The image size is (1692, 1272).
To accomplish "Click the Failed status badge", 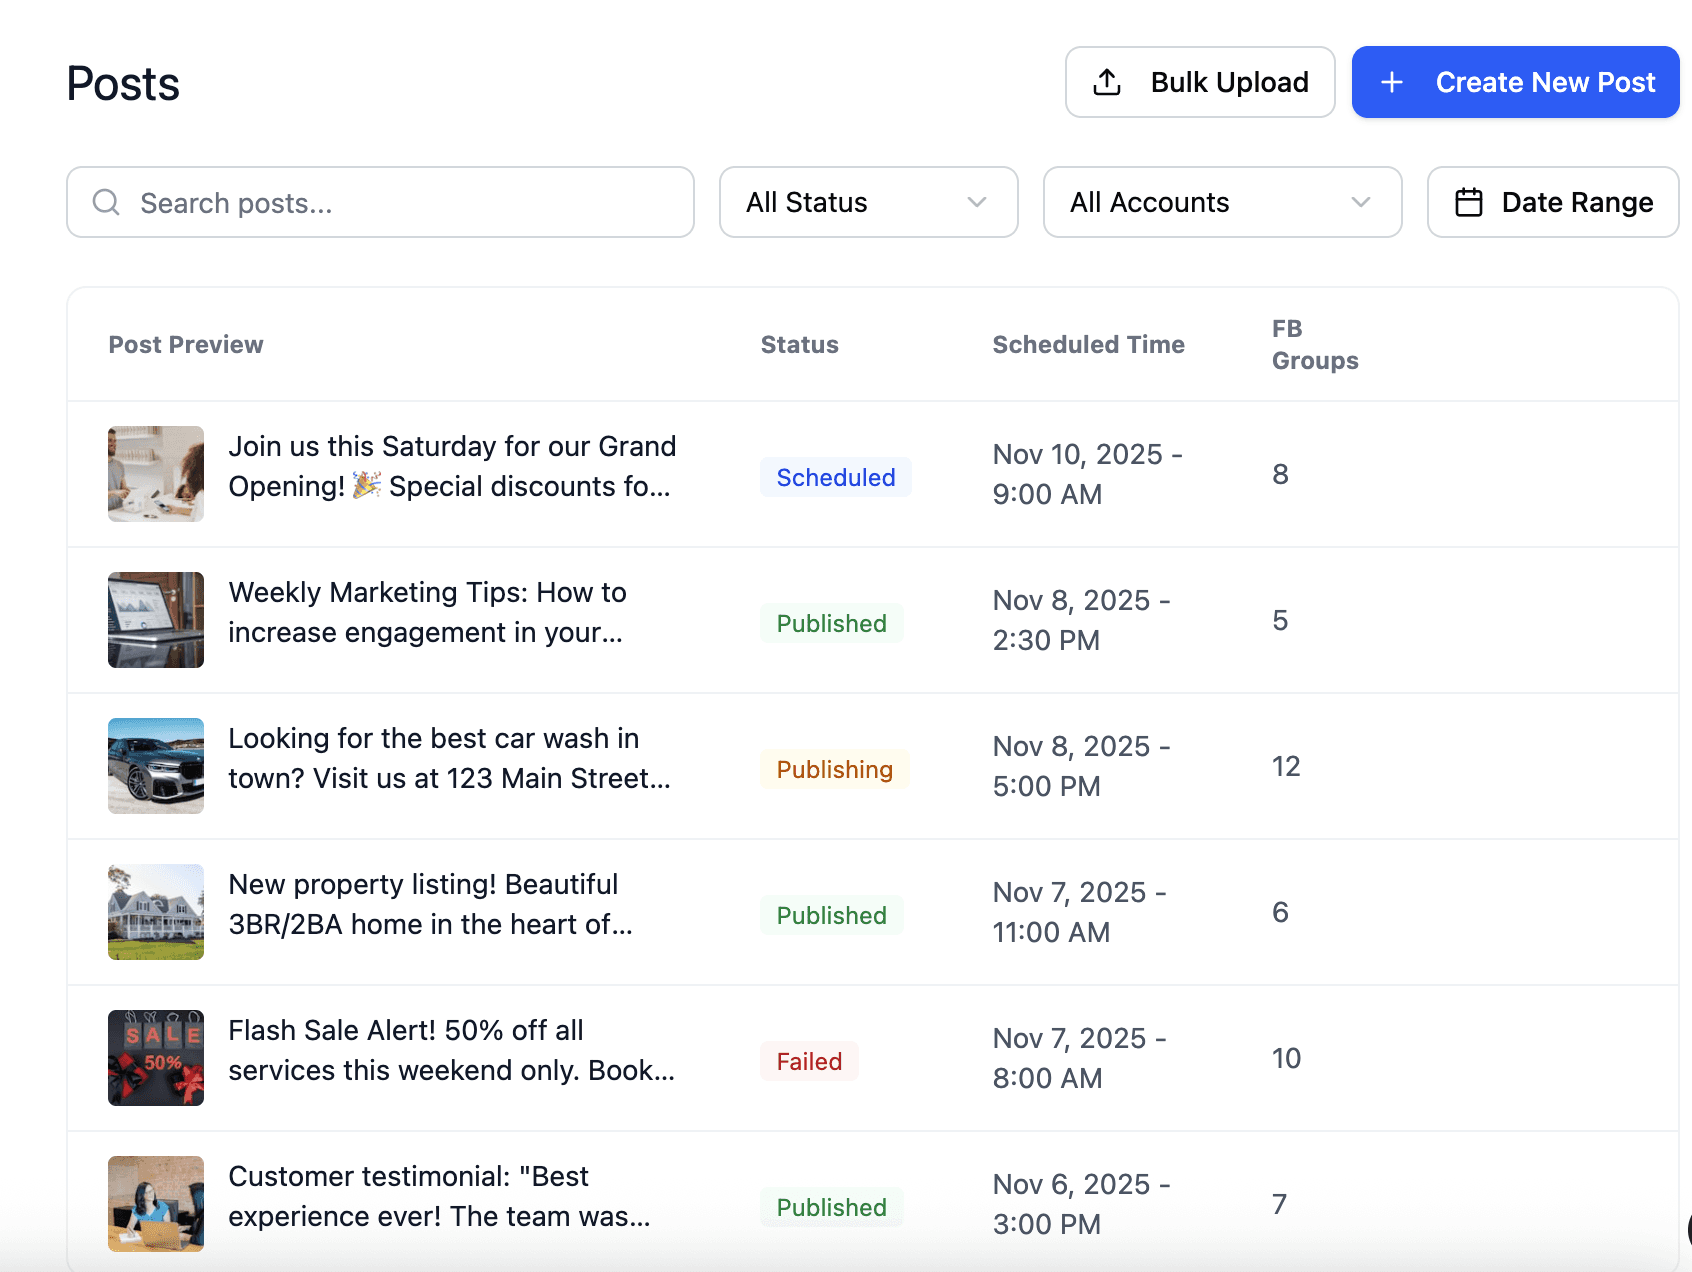I will point(809,1061).
